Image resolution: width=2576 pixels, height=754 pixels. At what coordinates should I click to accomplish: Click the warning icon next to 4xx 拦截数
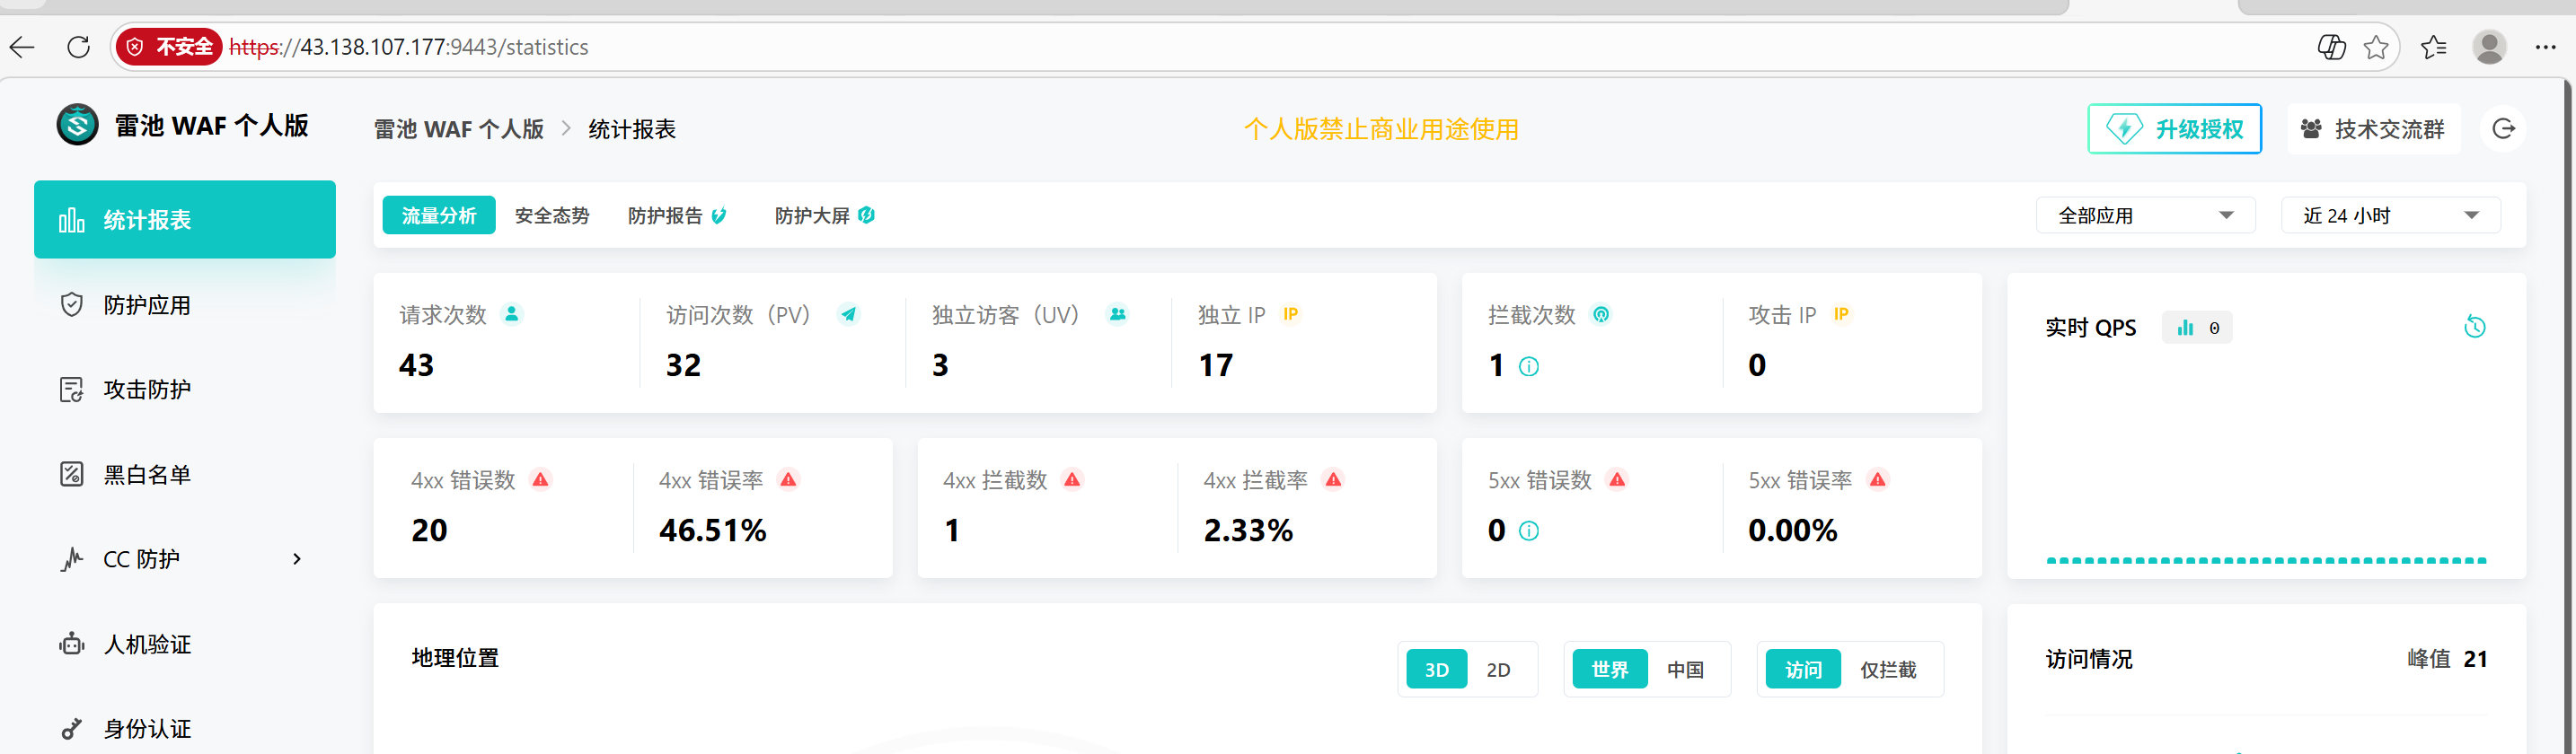1073,480
